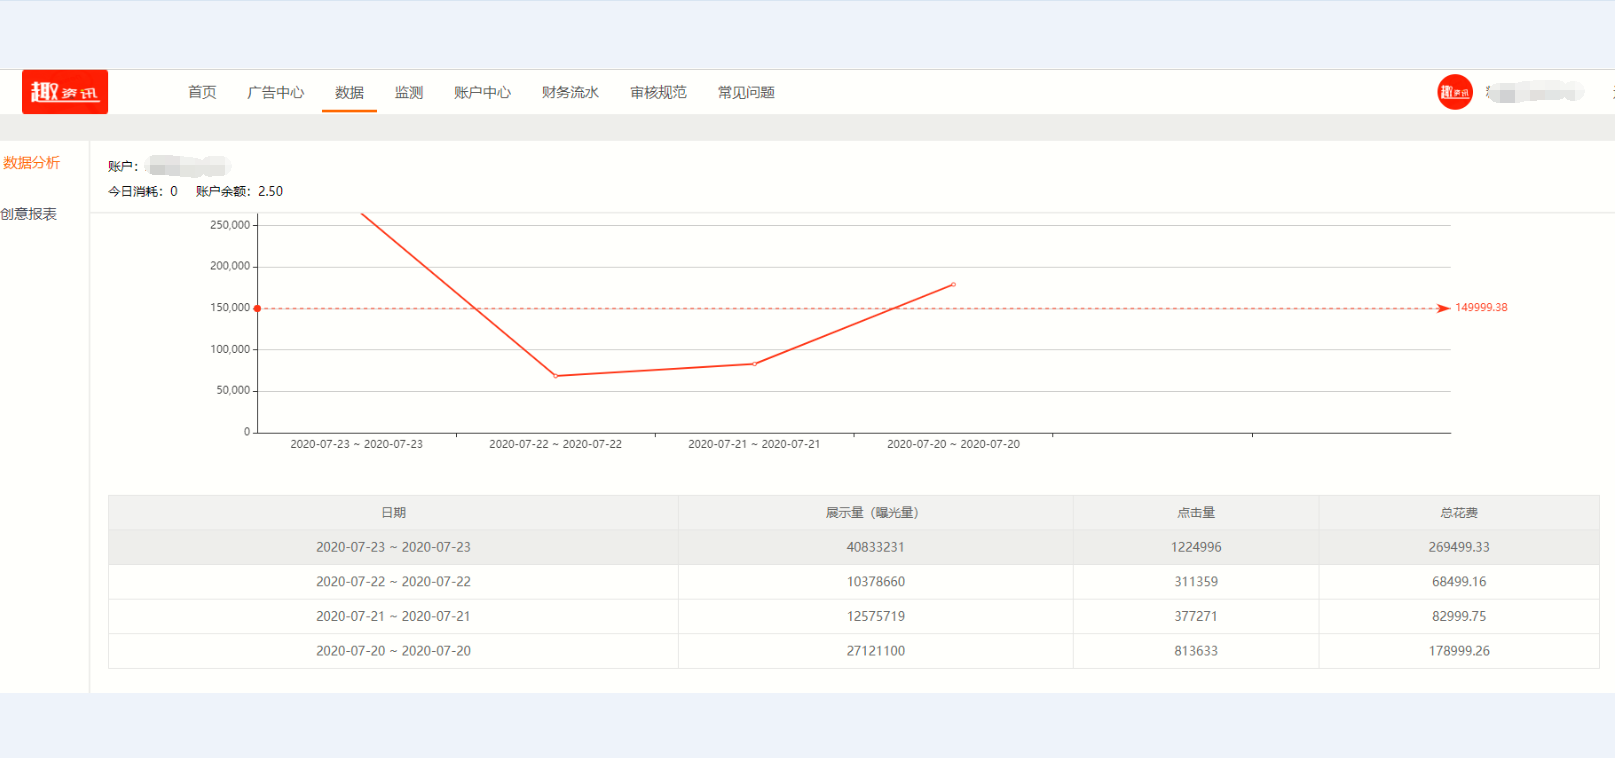The image size is (1615, 758).
Task: Click the 趣资讯 red logo
Action: click(x=65, y=92)
